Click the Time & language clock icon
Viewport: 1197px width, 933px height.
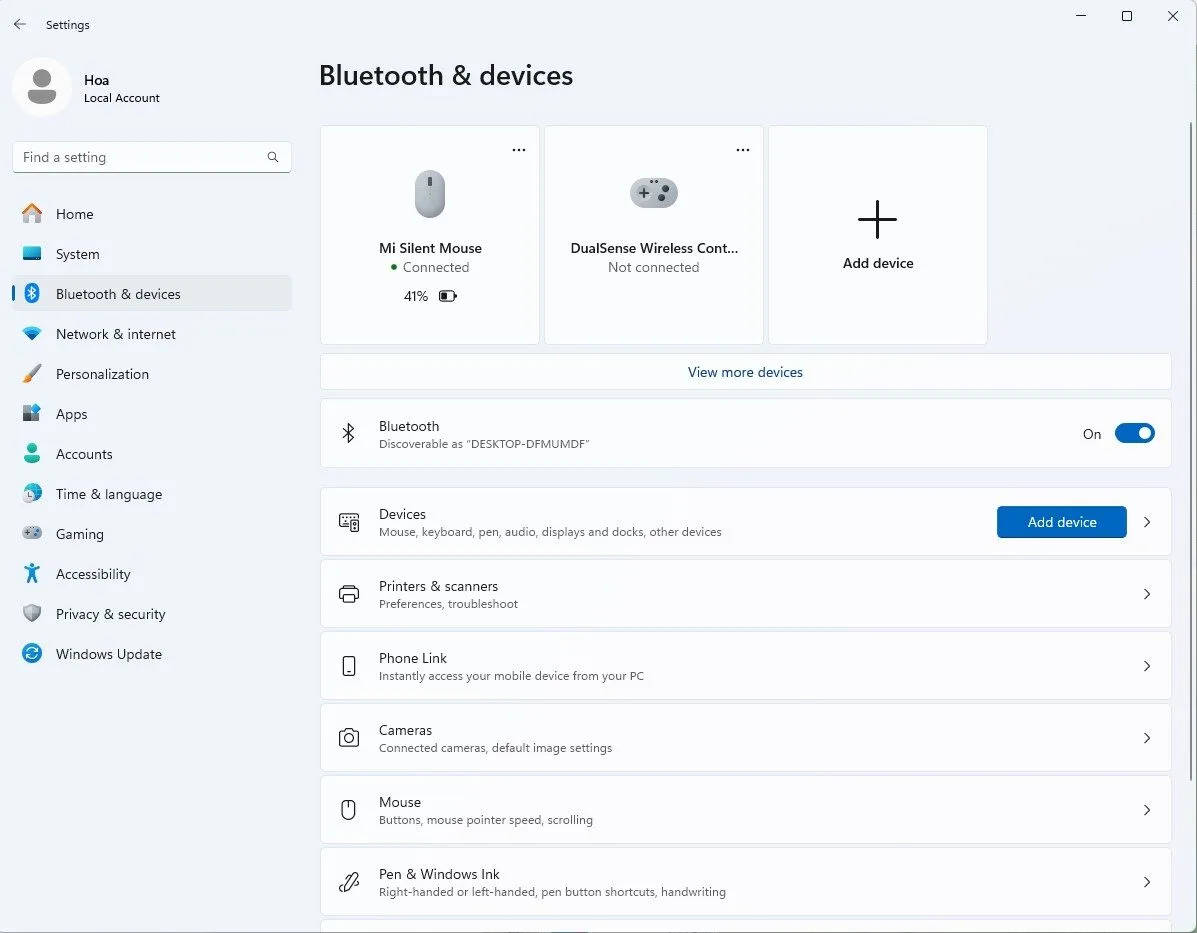pos(32,493)
